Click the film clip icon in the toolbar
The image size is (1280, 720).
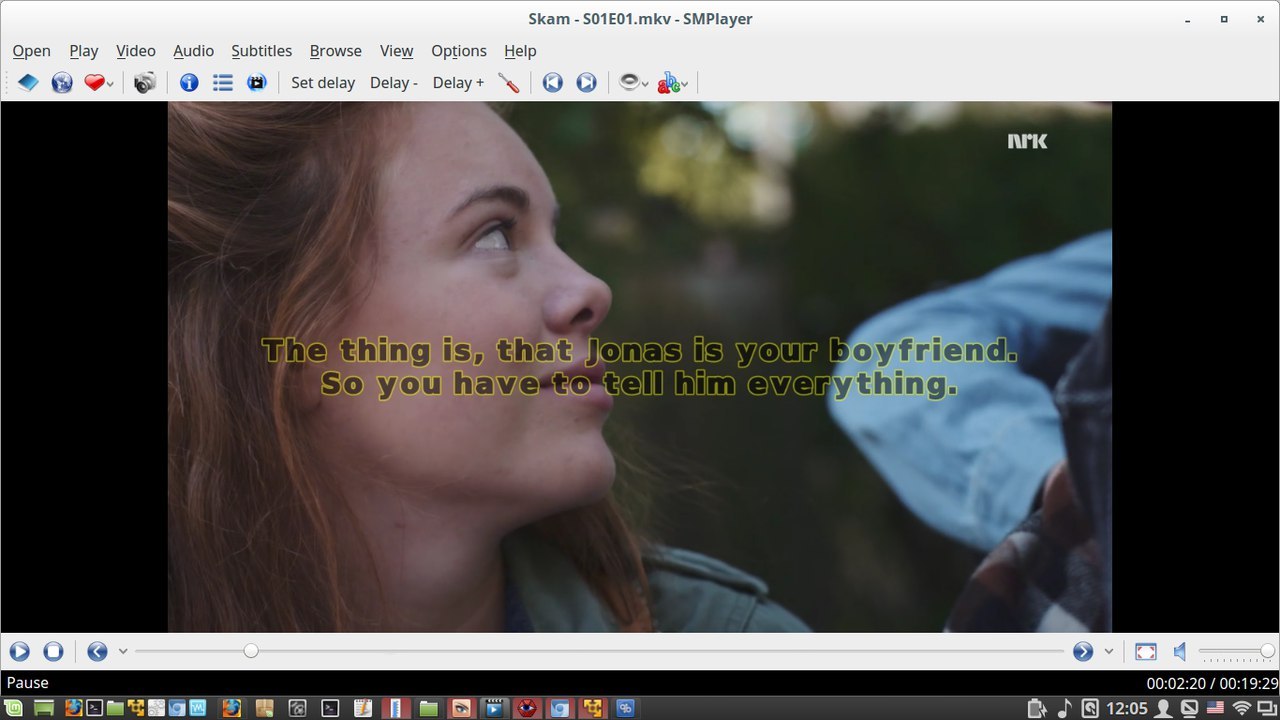tap(257, 83)
